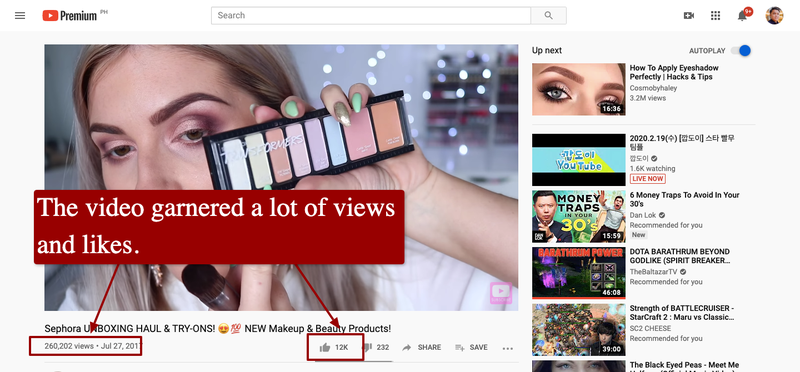Screen dimensions: 800x372
Task: Open the How To Apply Eyeshadow title link
Action: pos(674,72)
